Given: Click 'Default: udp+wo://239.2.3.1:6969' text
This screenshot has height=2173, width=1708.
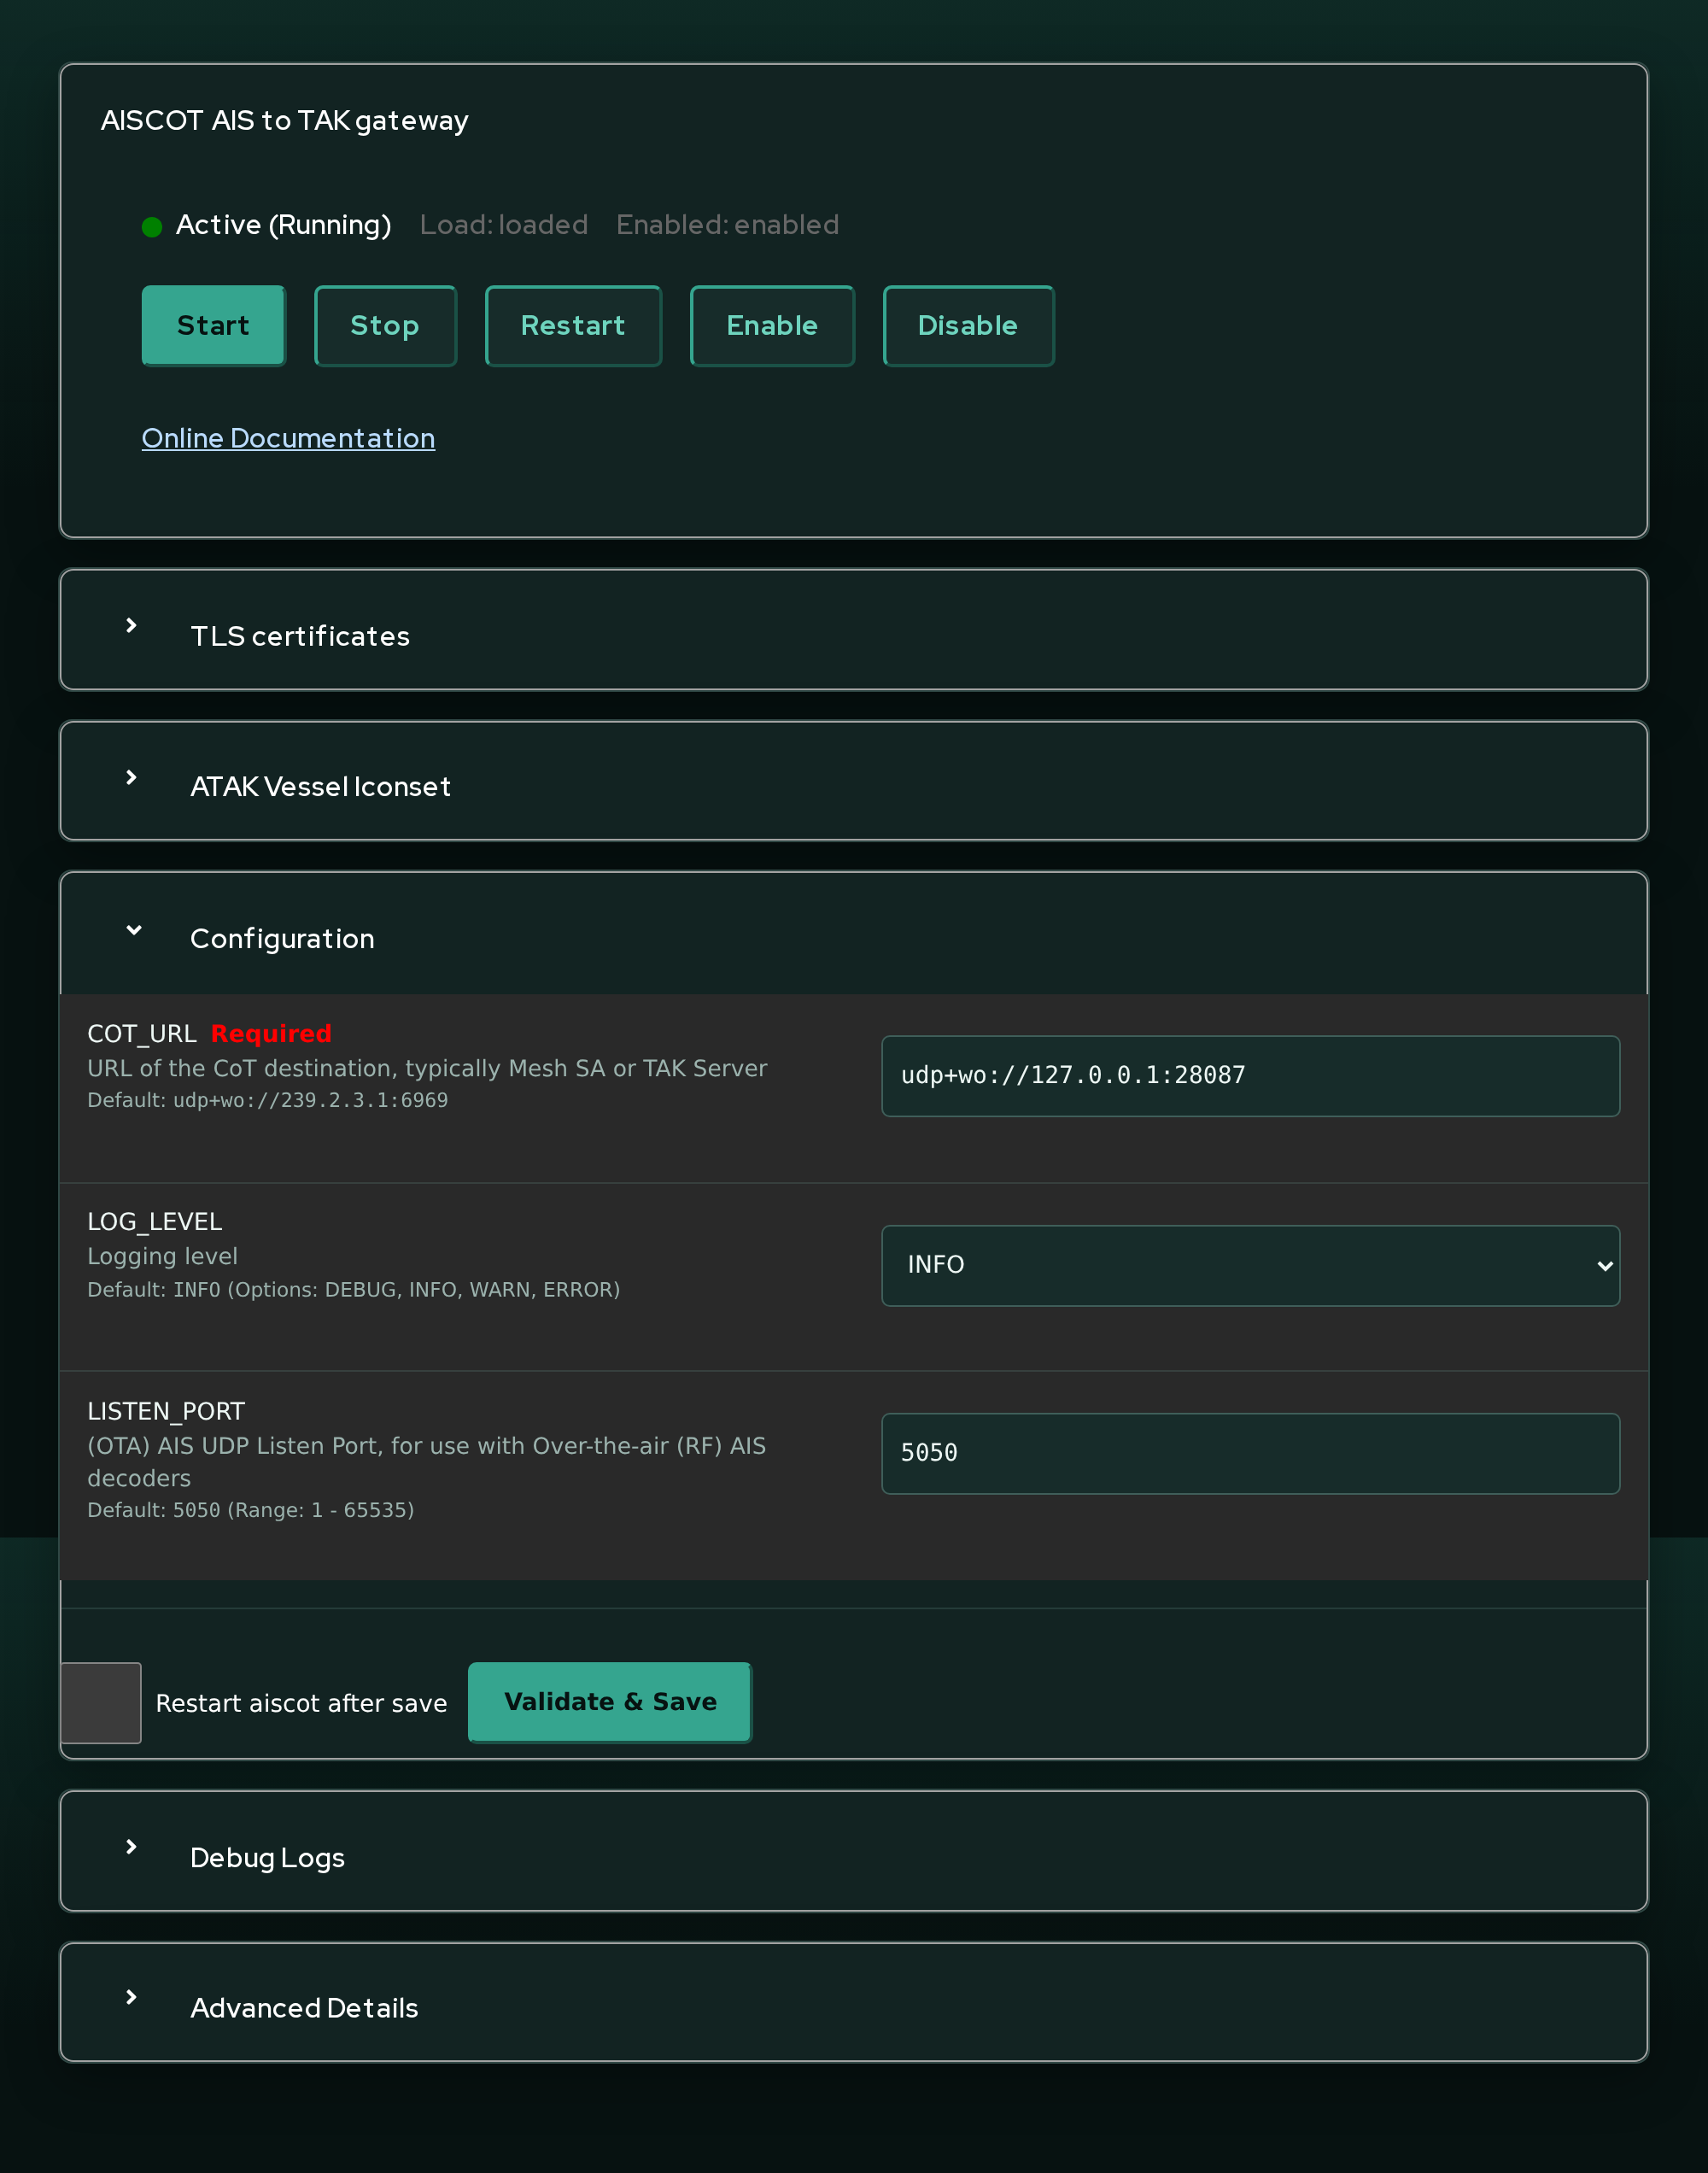Looking at the screenshot, I should [x=268, y=1100].
